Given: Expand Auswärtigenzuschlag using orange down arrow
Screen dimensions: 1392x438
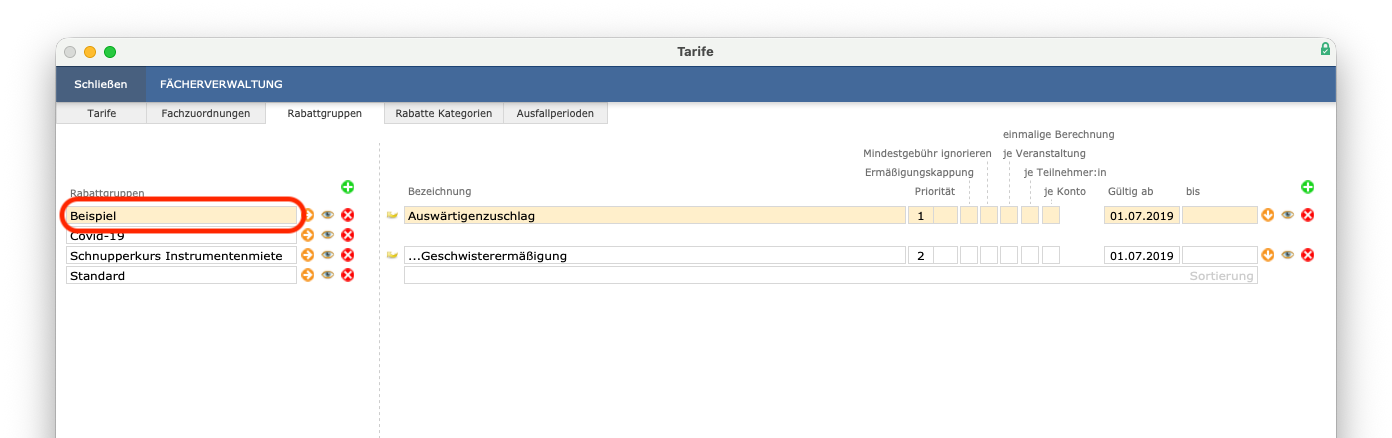Looking at the screenshot, I should [x=1268, y=215].
